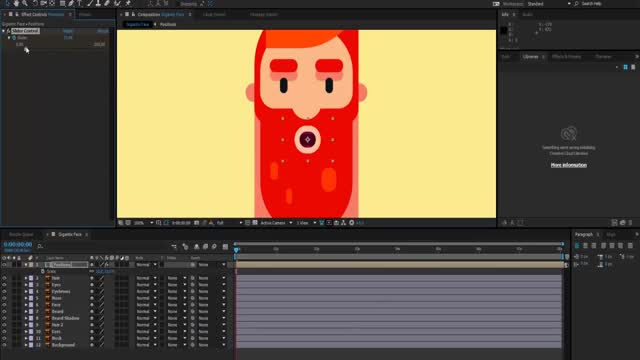Open the Workspace Standard dropdown
Image resolution: width=640 pixels, height=360 pixels.
tap(549, 4)
